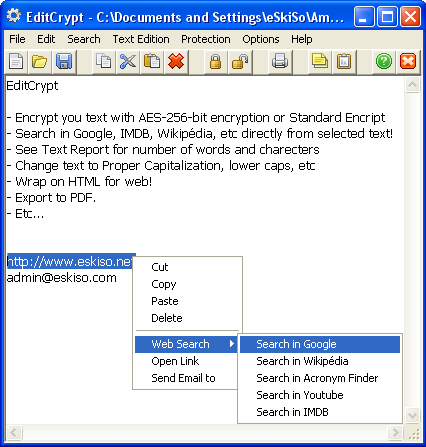Choose Paste from the context menu

pyautogui.click(x=188, y=301)
